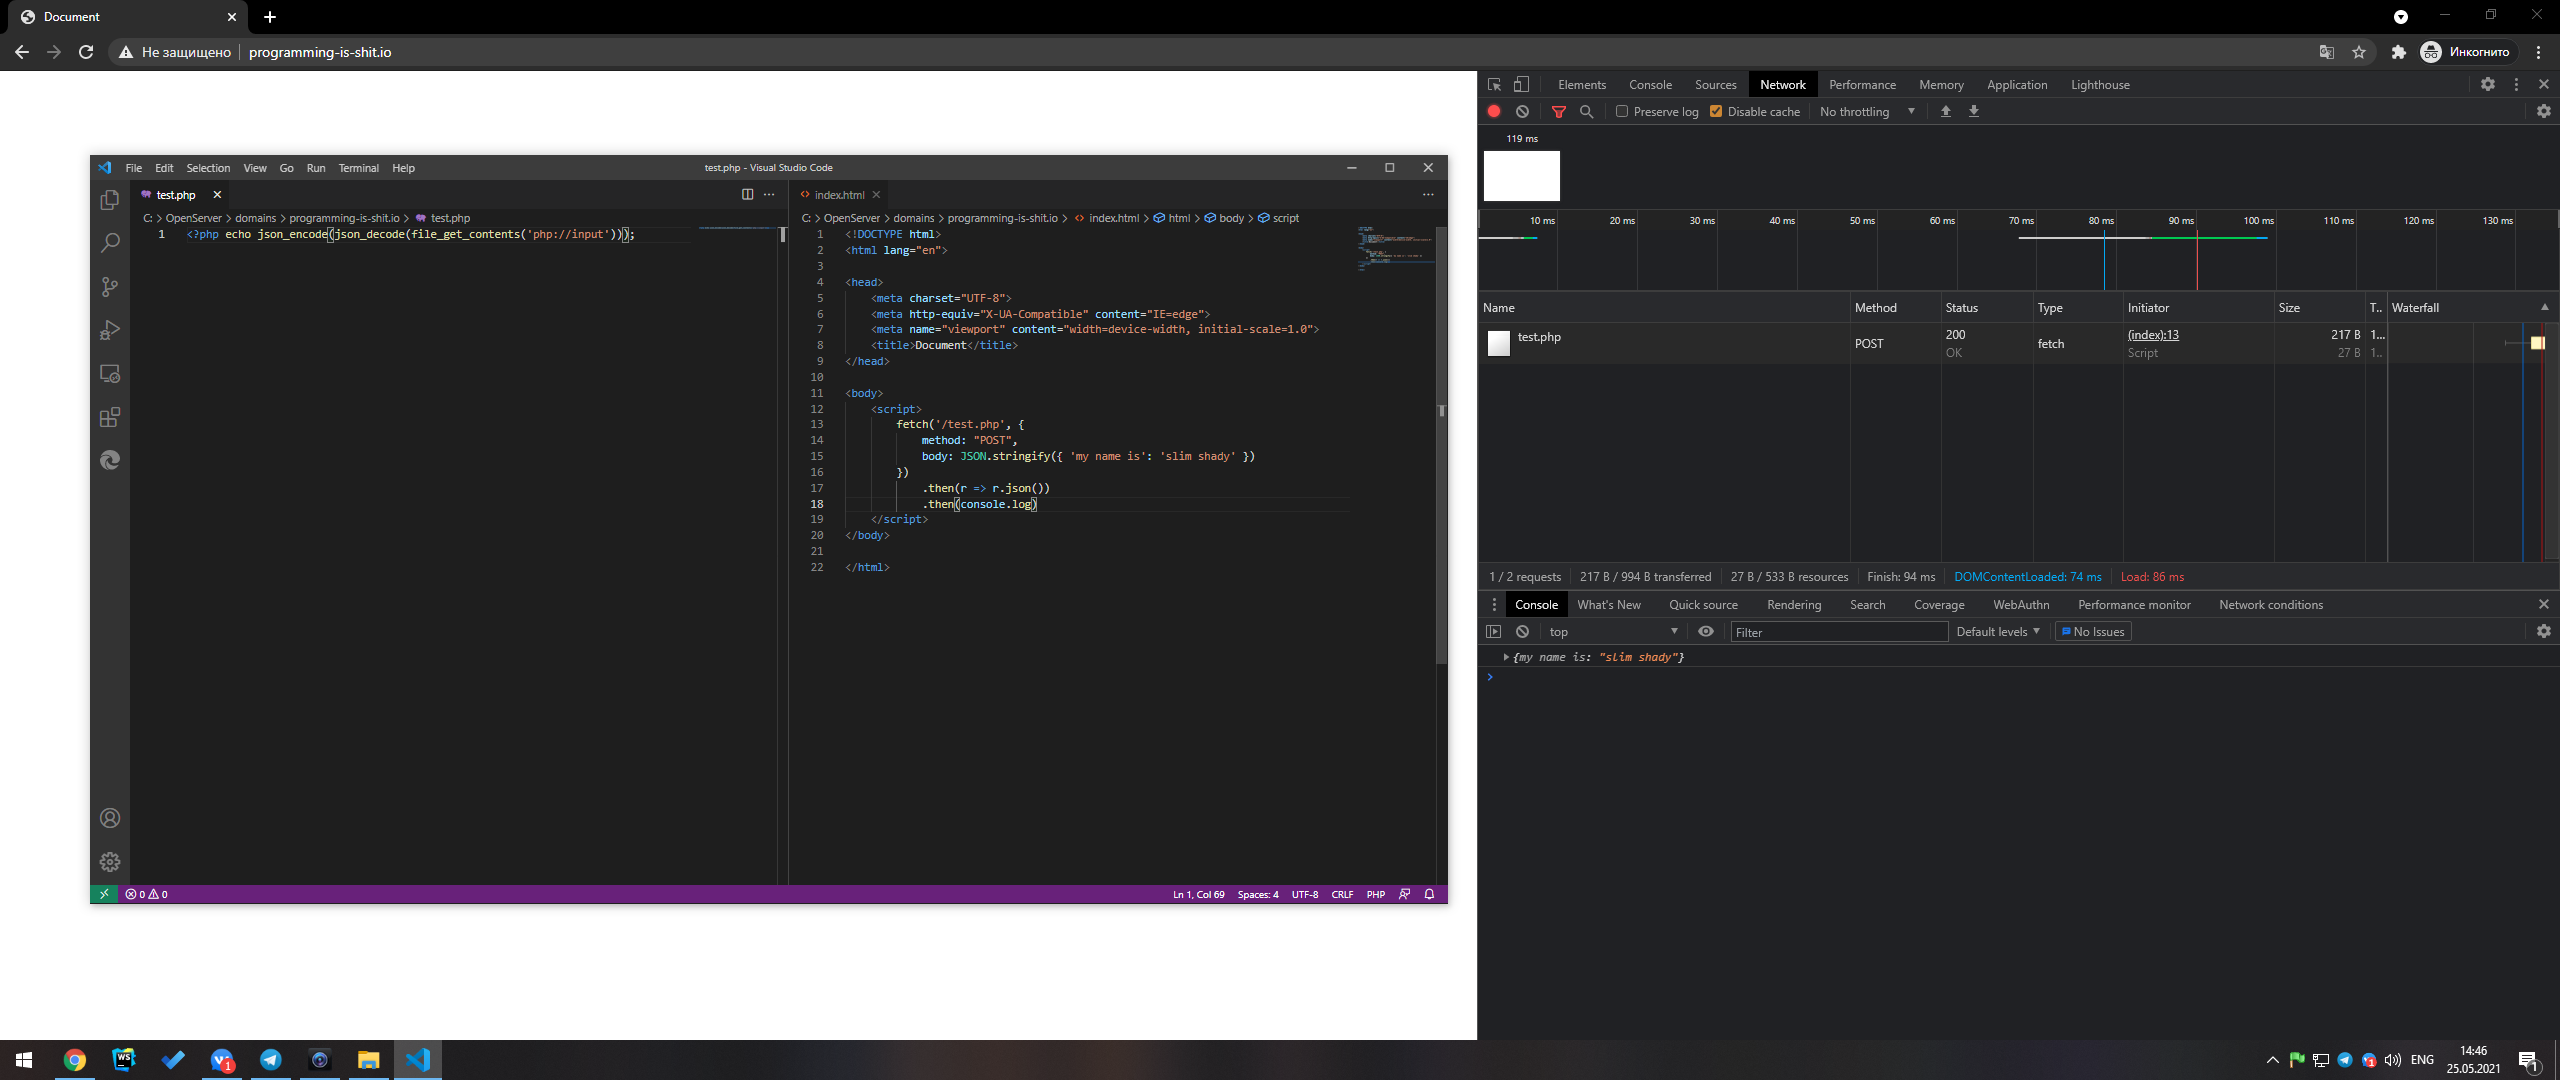Image resolution: width=2560 pixels, height=1080 pixels.
Task: Switch to the Sources tab
Action: point(1716,85)
